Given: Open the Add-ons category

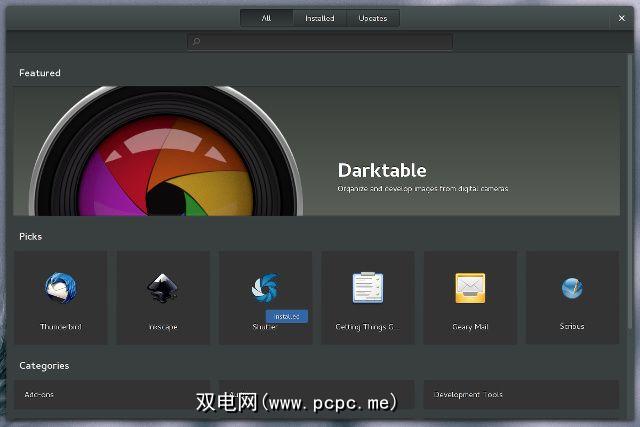Looking at the screenshot, I should pos(112,395).
